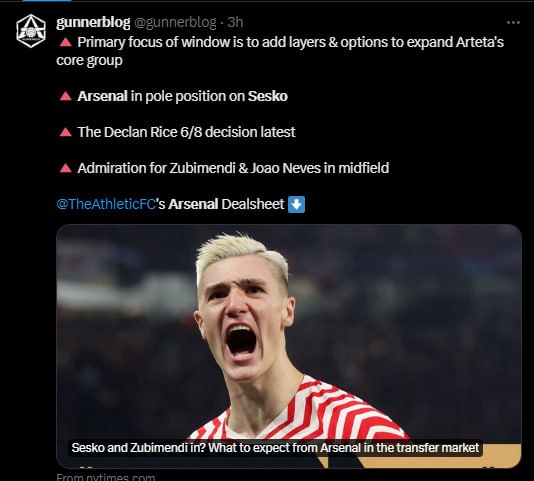Click the @gunnerblog handle
Image resolution: width=534 pixels, height=481 pixels.
coord(175,22)
